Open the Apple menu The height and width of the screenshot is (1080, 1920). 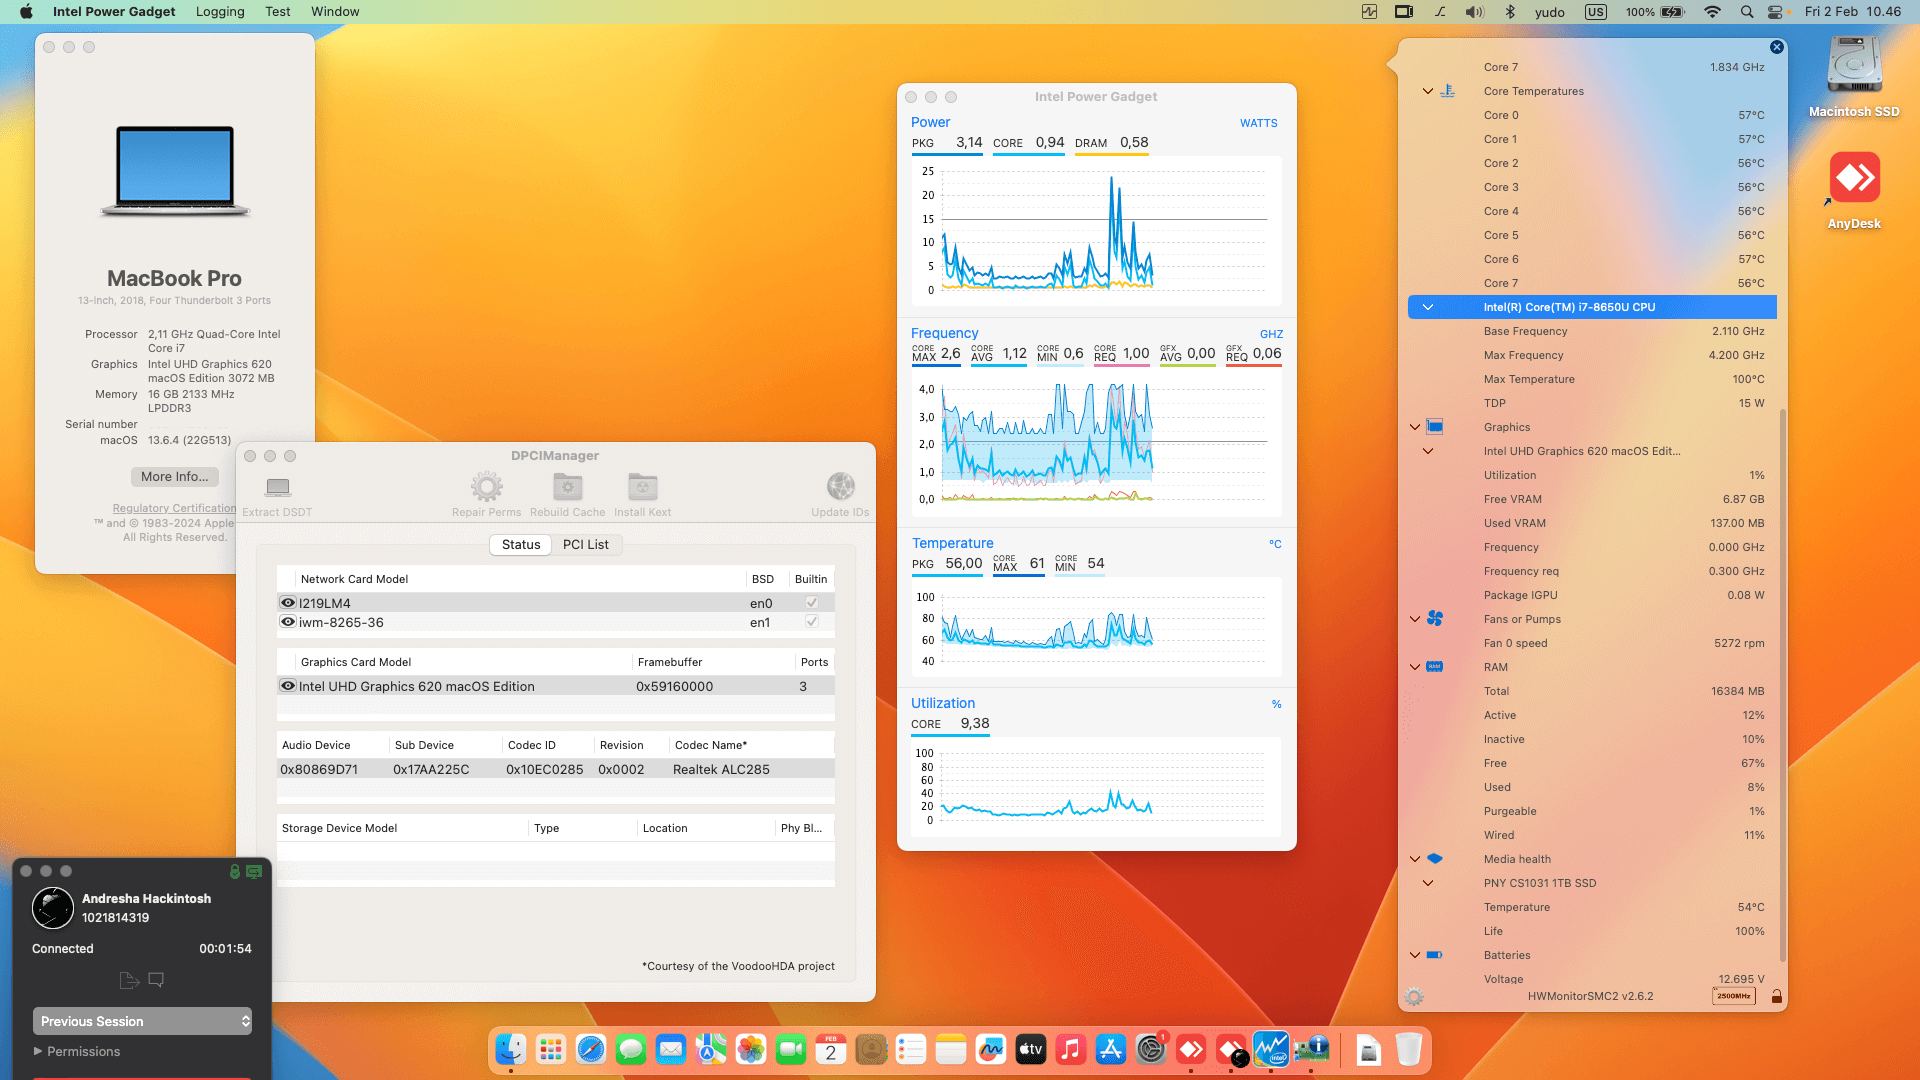pyautogui.click(x=26, y=12)
